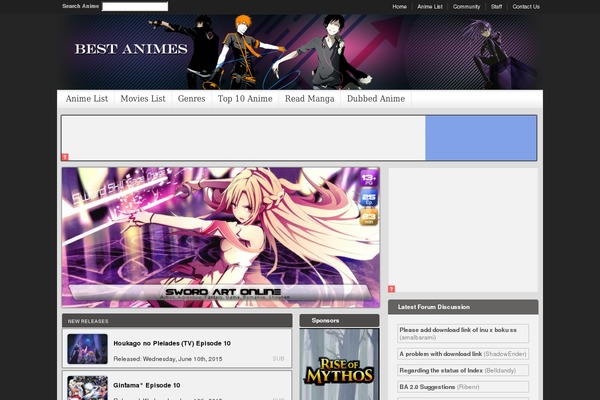Open the Gintama Episode 10 thumbnail
Image resolution: width=600 pixels, height=400 pixels.
(87, 388)
